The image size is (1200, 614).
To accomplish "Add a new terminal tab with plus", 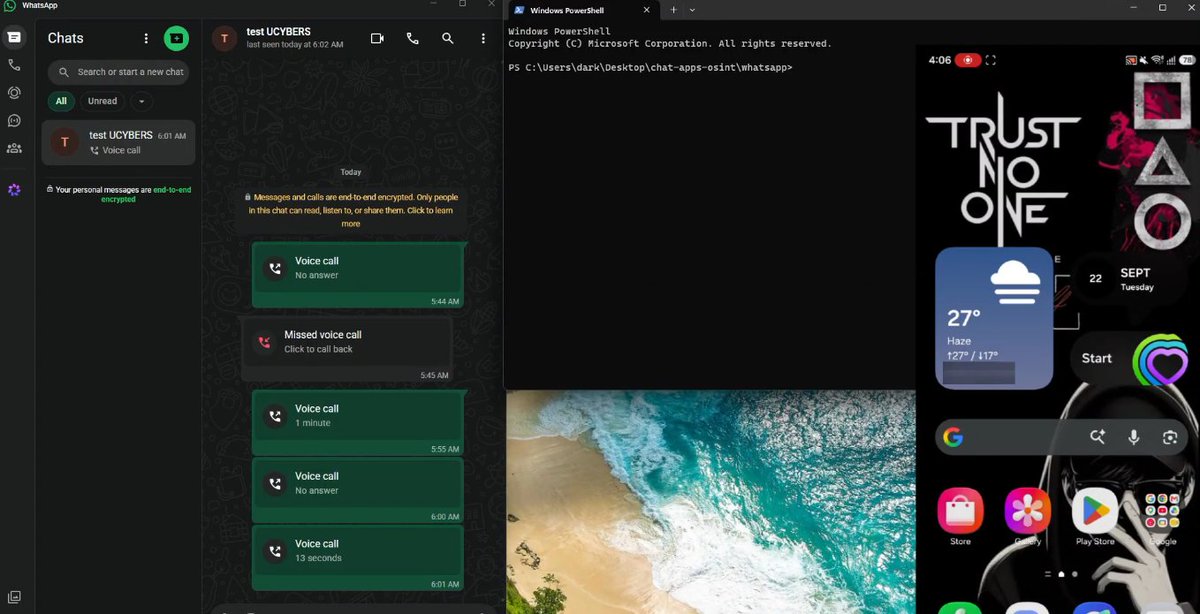I will click(x=673, y=10).
